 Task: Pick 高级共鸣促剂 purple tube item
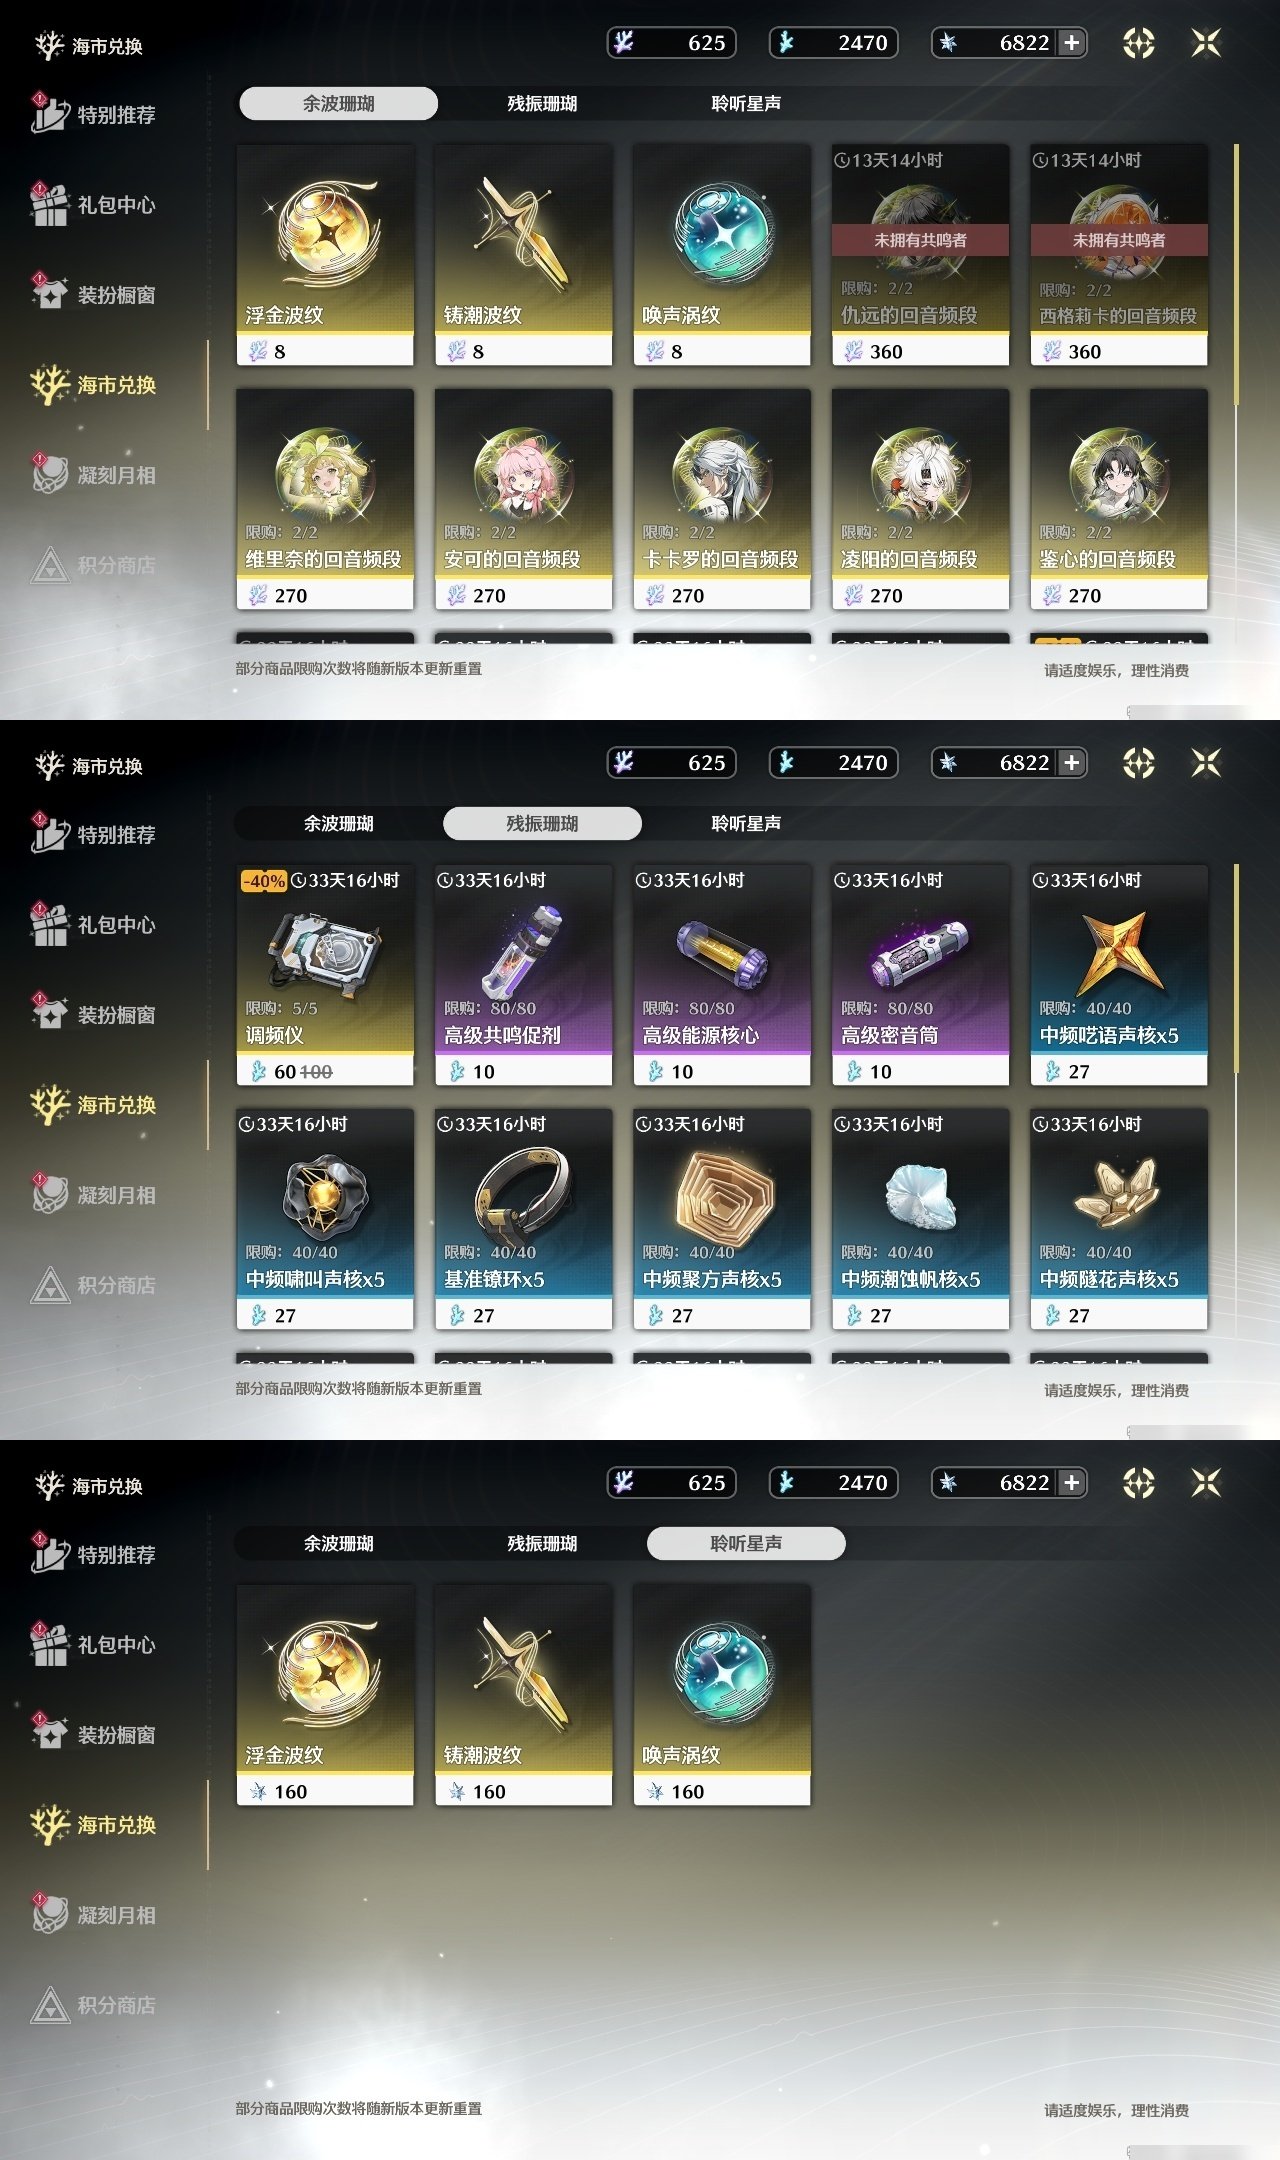523,975
